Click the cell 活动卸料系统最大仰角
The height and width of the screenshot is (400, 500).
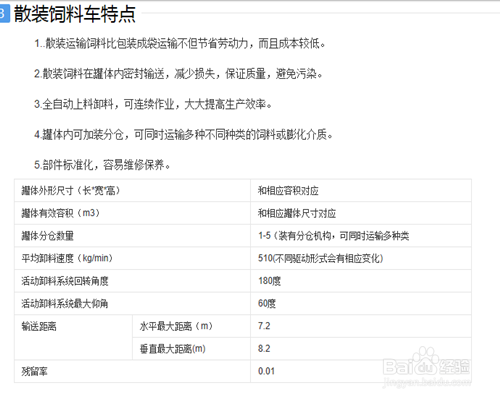tap(132, 304)
